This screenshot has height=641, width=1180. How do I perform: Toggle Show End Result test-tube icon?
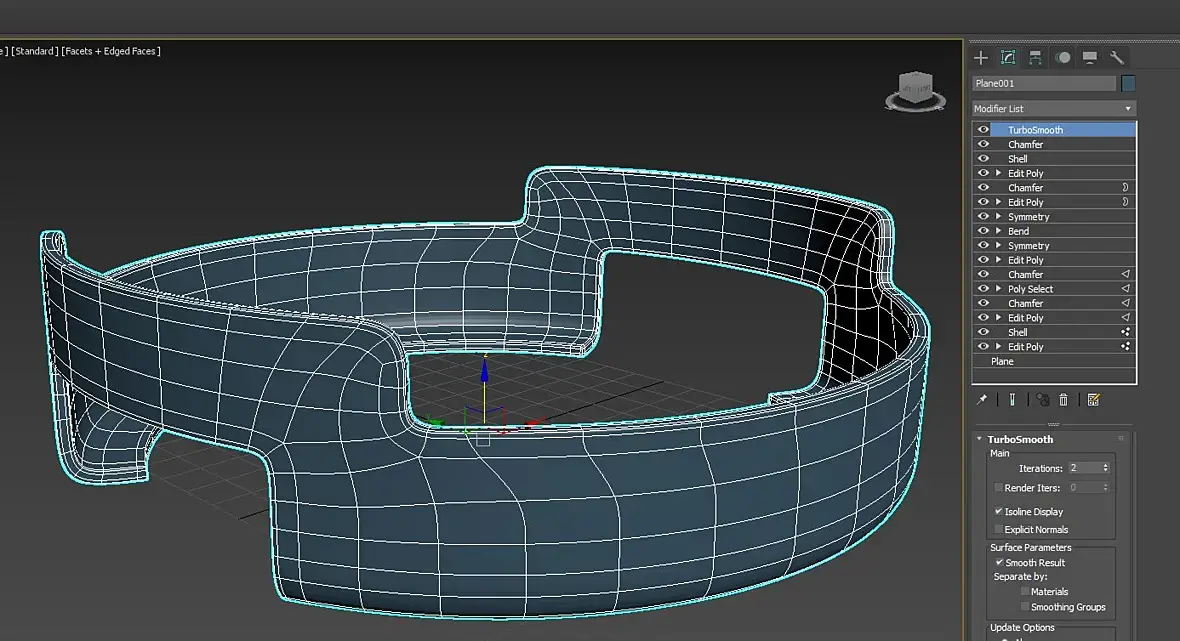tap(1012, 399)
